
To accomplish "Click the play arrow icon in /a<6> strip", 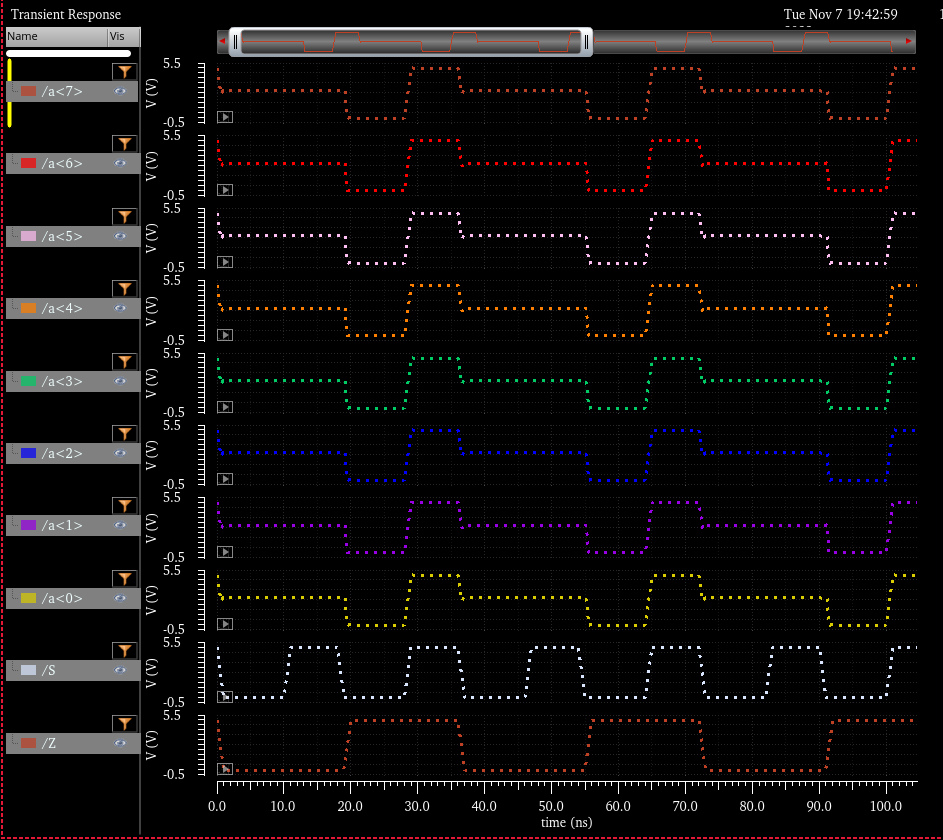I will [225, 190].
